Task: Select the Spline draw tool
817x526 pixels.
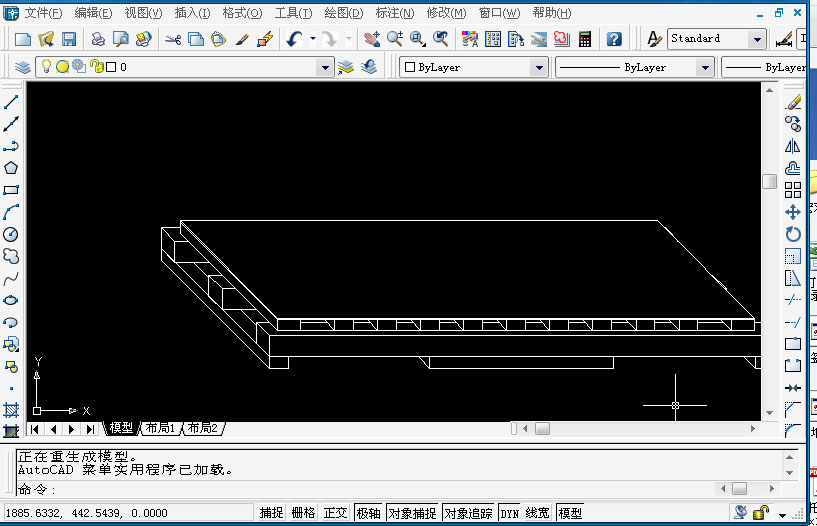Action: tap(11, 279)
